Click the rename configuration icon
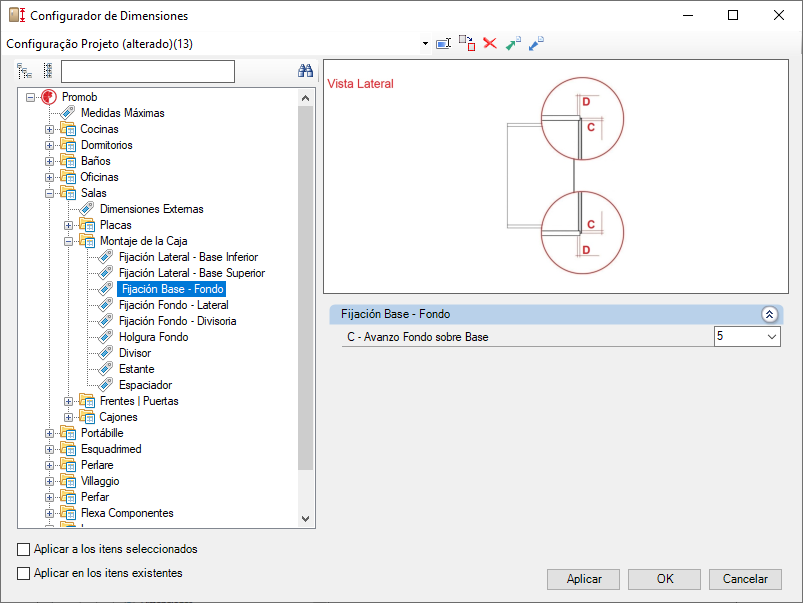This screenshot has width=803, height=603. (443, 44)
